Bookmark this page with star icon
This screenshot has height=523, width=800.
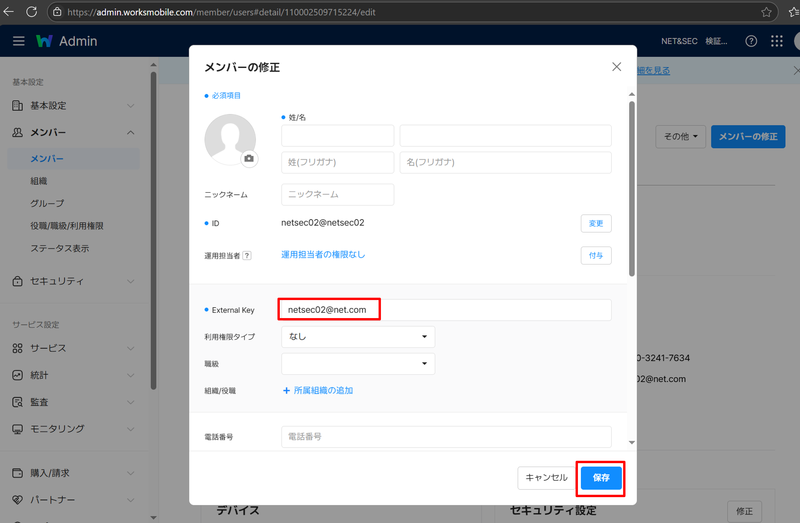(x=766, y=12)
